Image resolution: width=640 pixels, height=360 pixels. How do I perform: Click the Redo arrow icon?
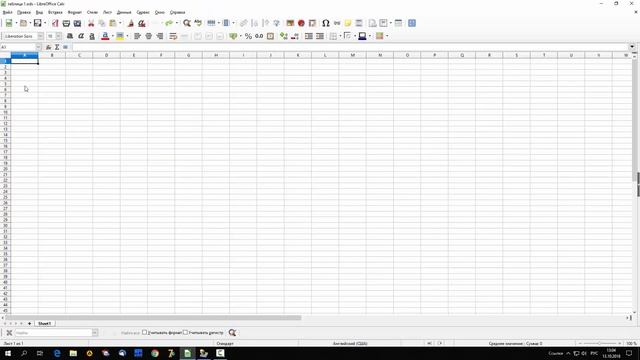169,23
